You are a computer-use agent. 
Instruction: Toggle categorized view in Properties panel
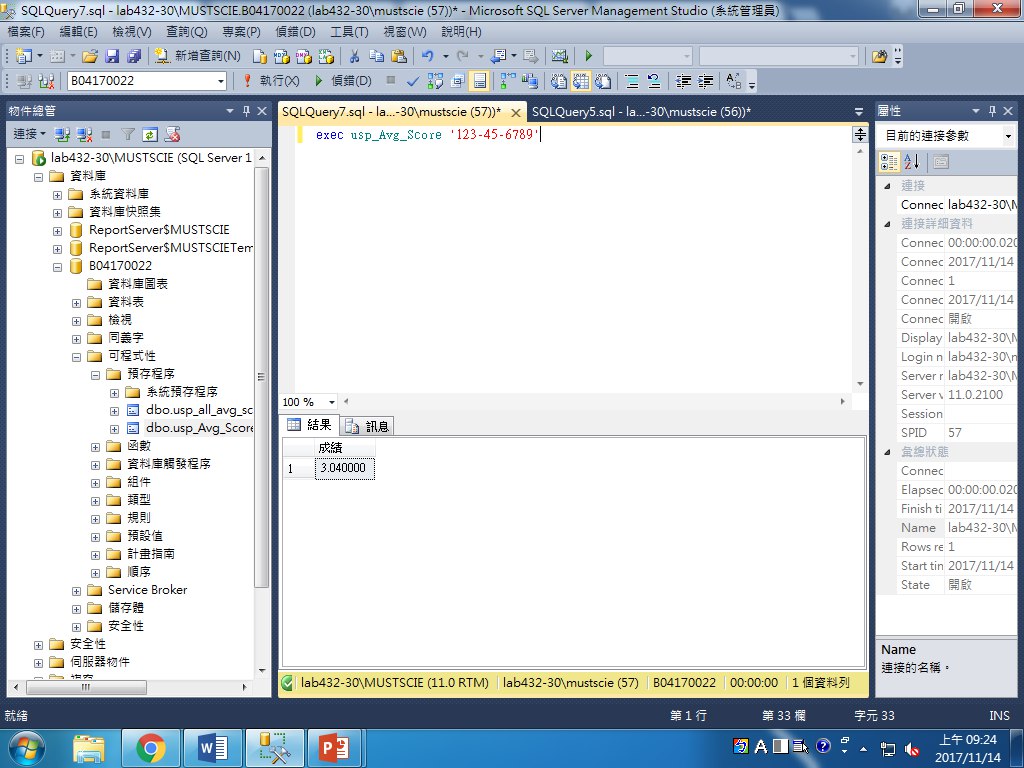coord(889,162)
